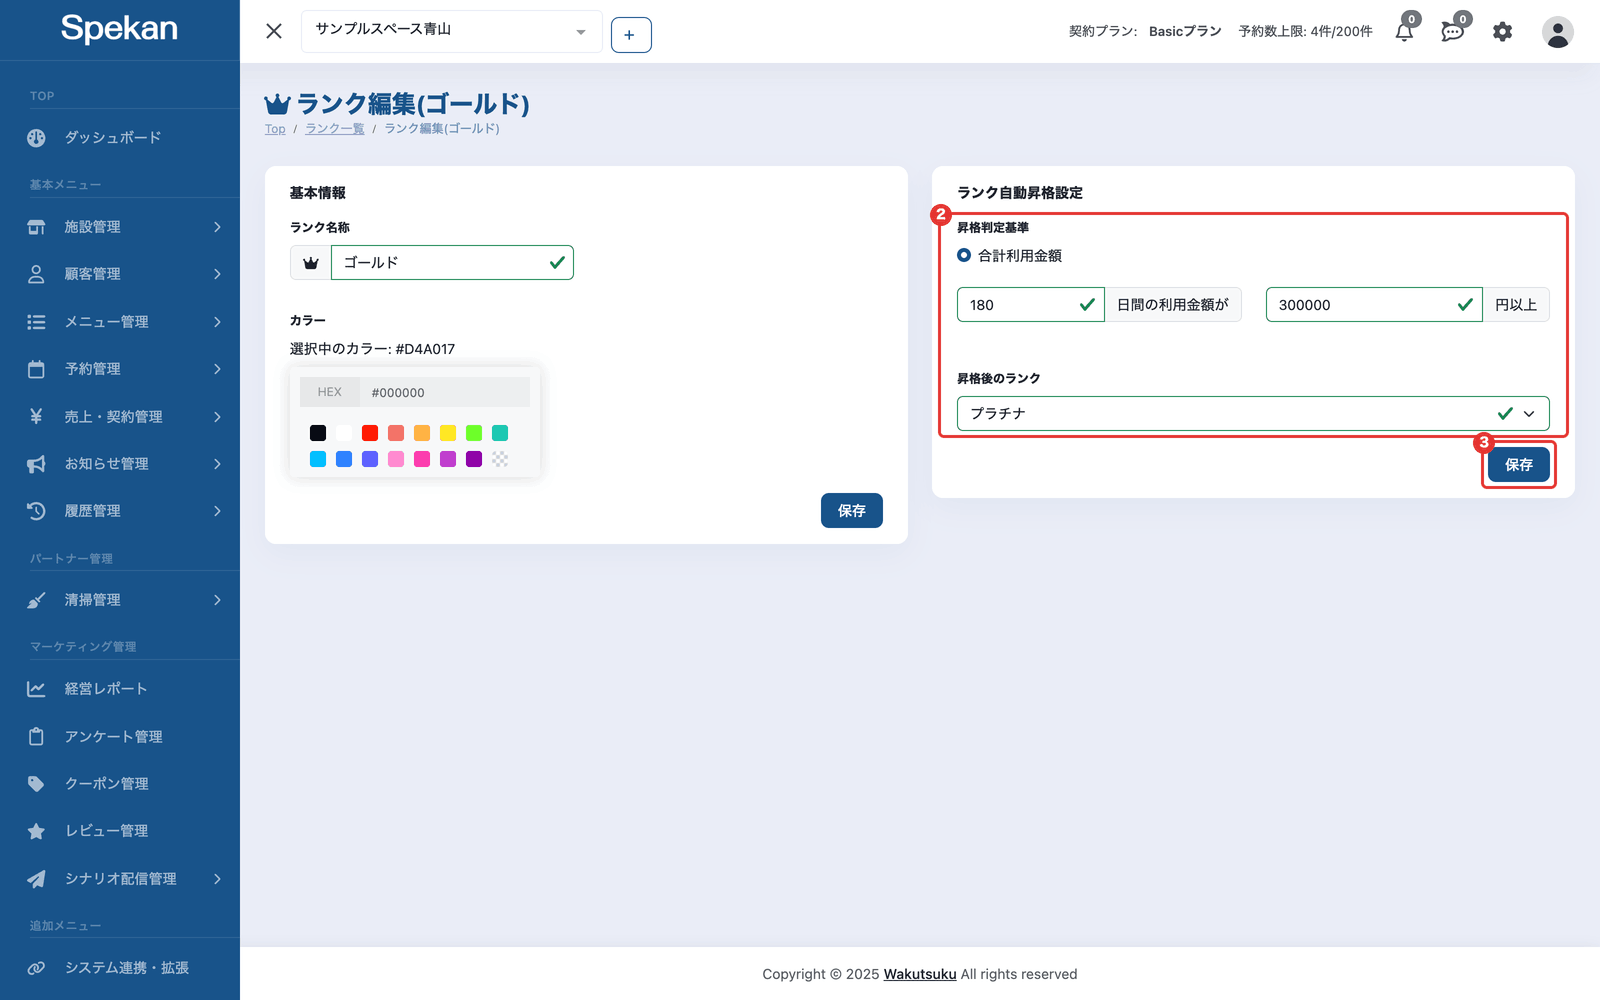Click the days field showing 180

[x=1030, y=305]
